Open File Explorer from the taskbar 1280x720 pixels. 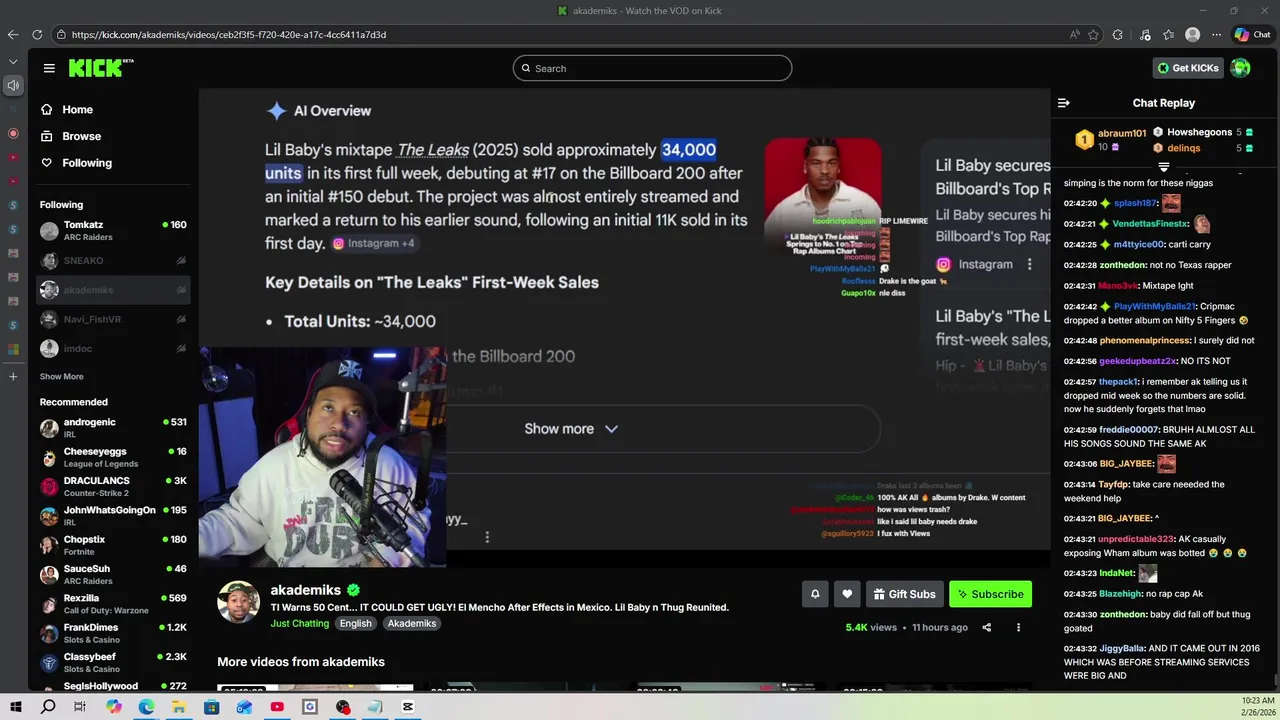point(178,707)
